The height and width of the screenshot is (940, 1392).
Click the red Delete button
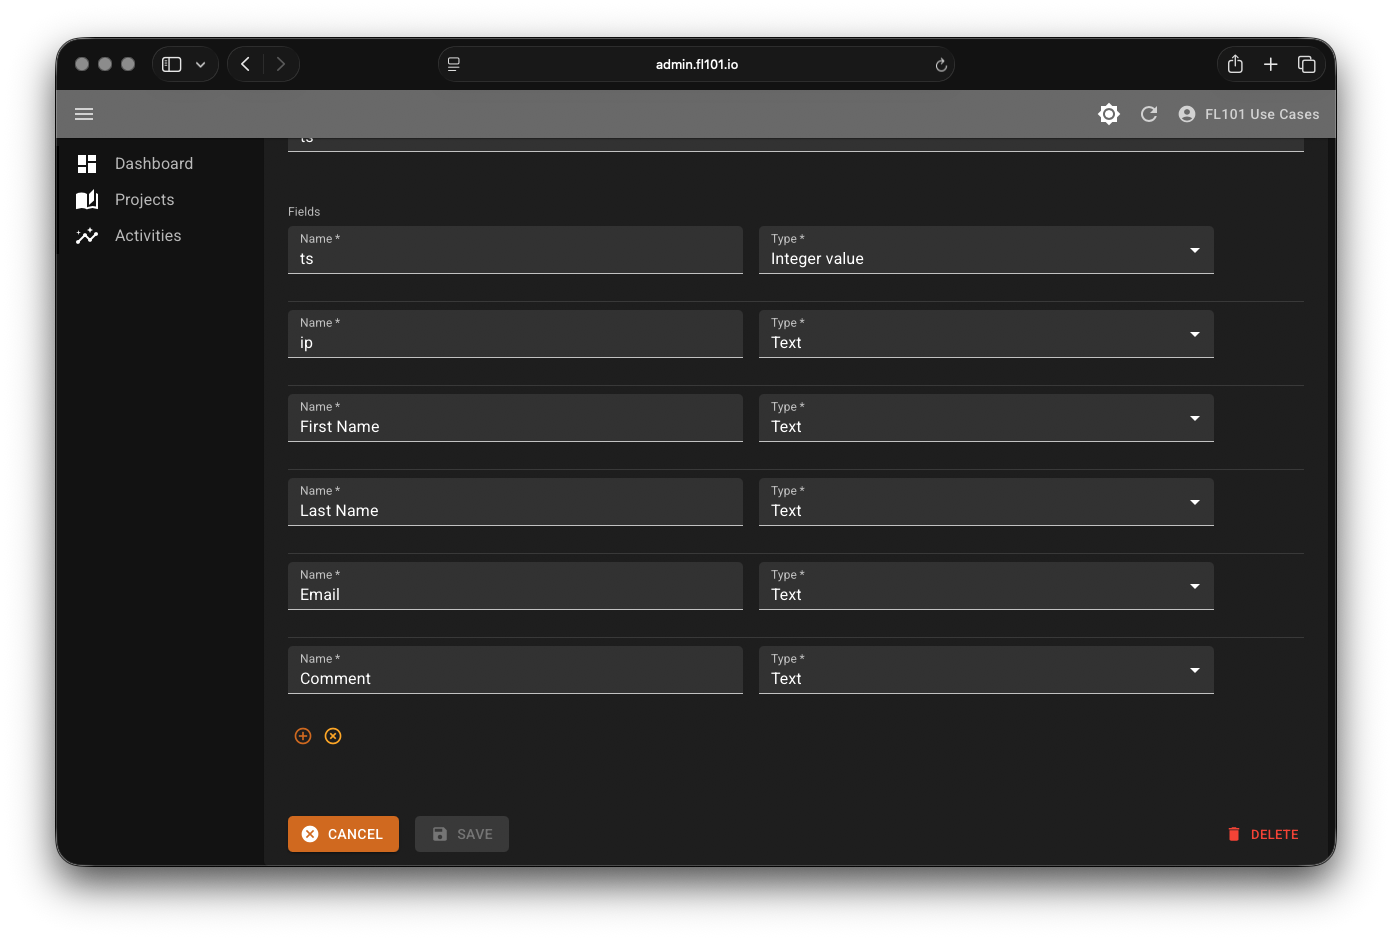1263,834
